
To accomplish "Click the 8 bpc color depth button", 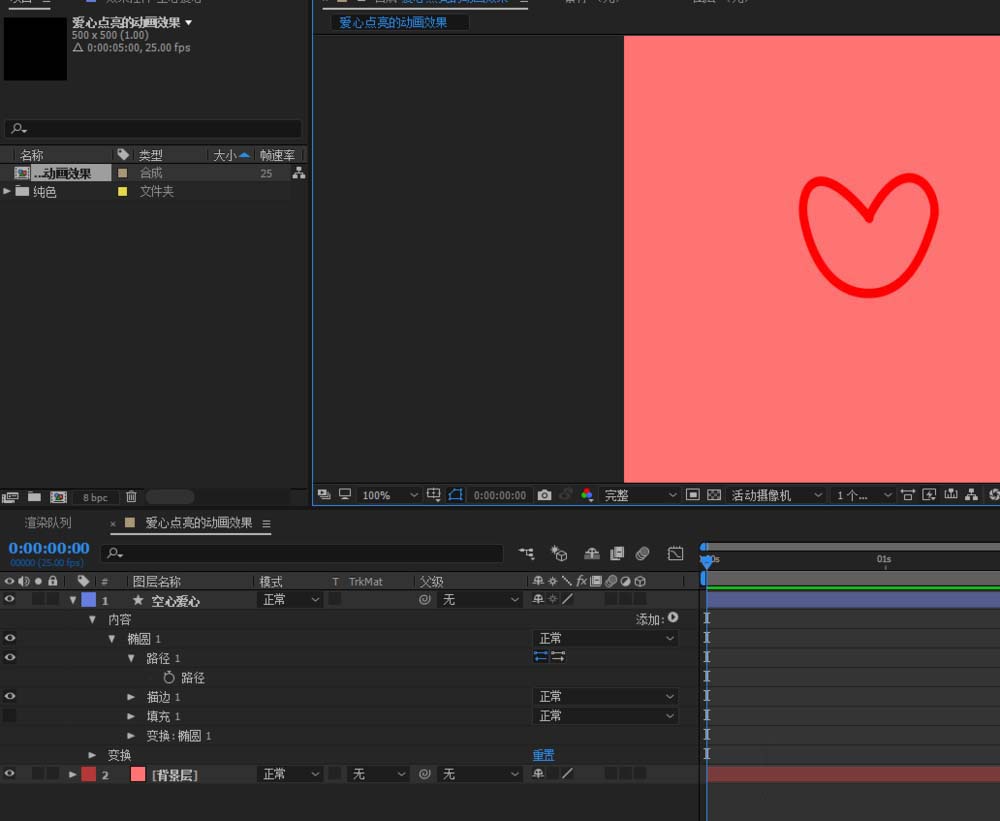I will tap(96, 497).
